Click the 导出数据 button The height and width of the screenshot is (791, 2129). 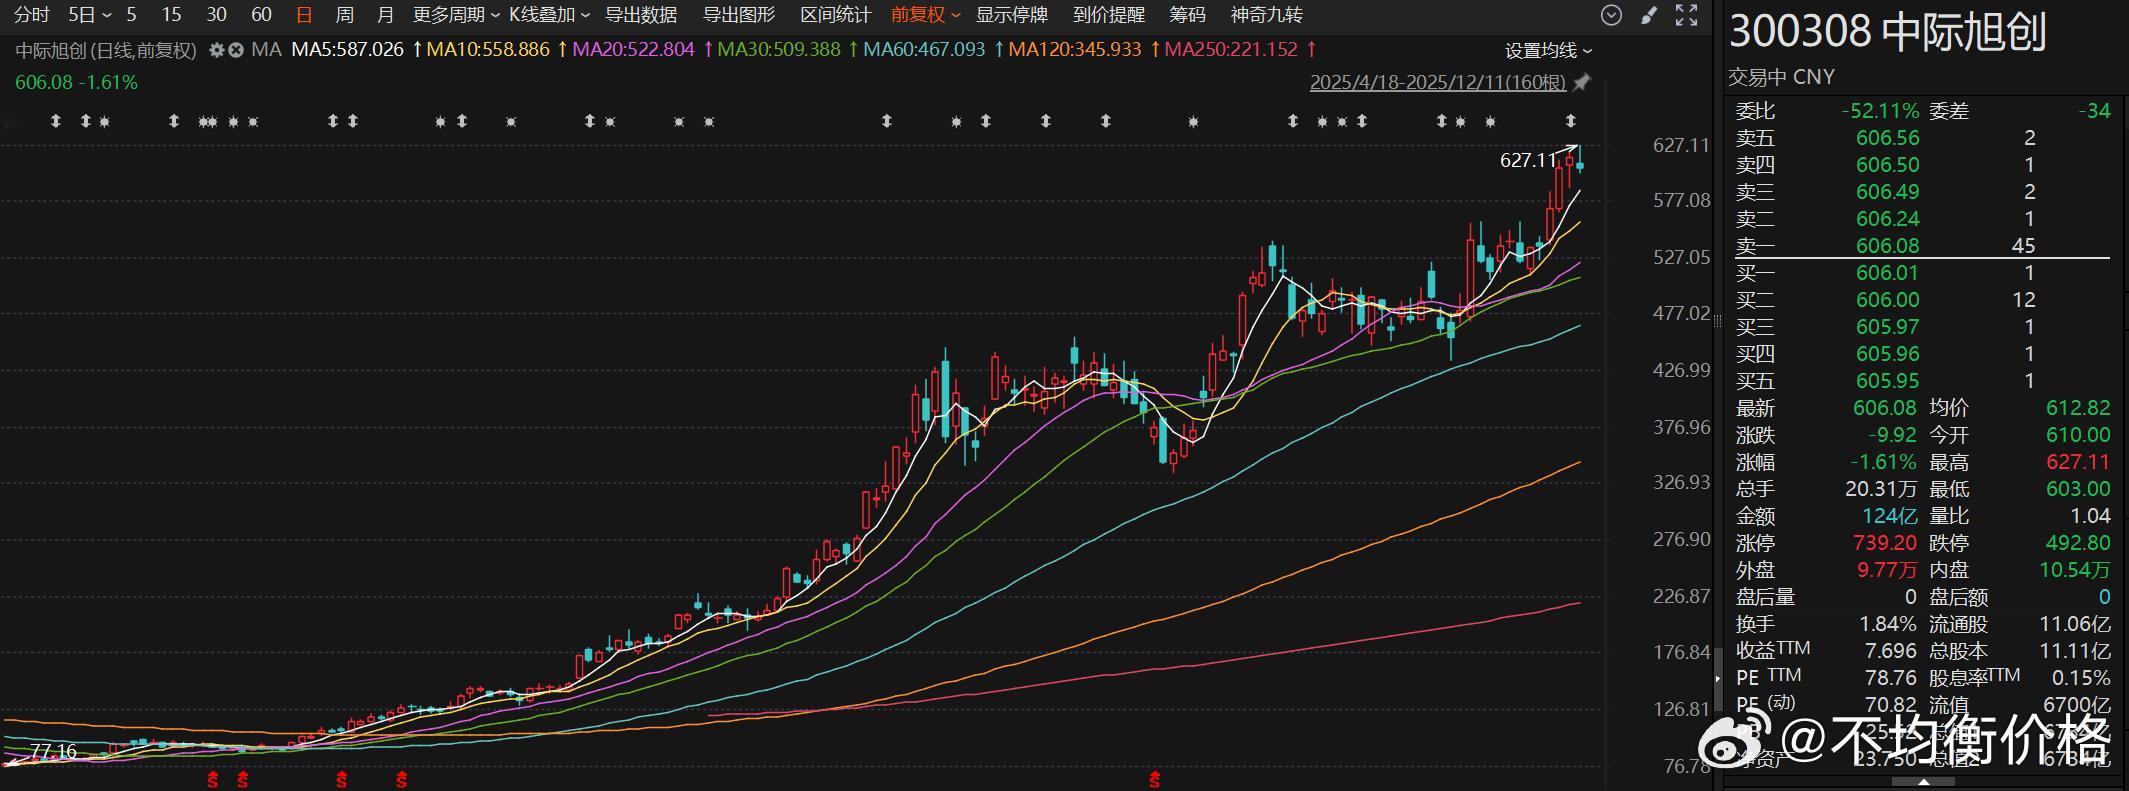(x=641, y=15)
